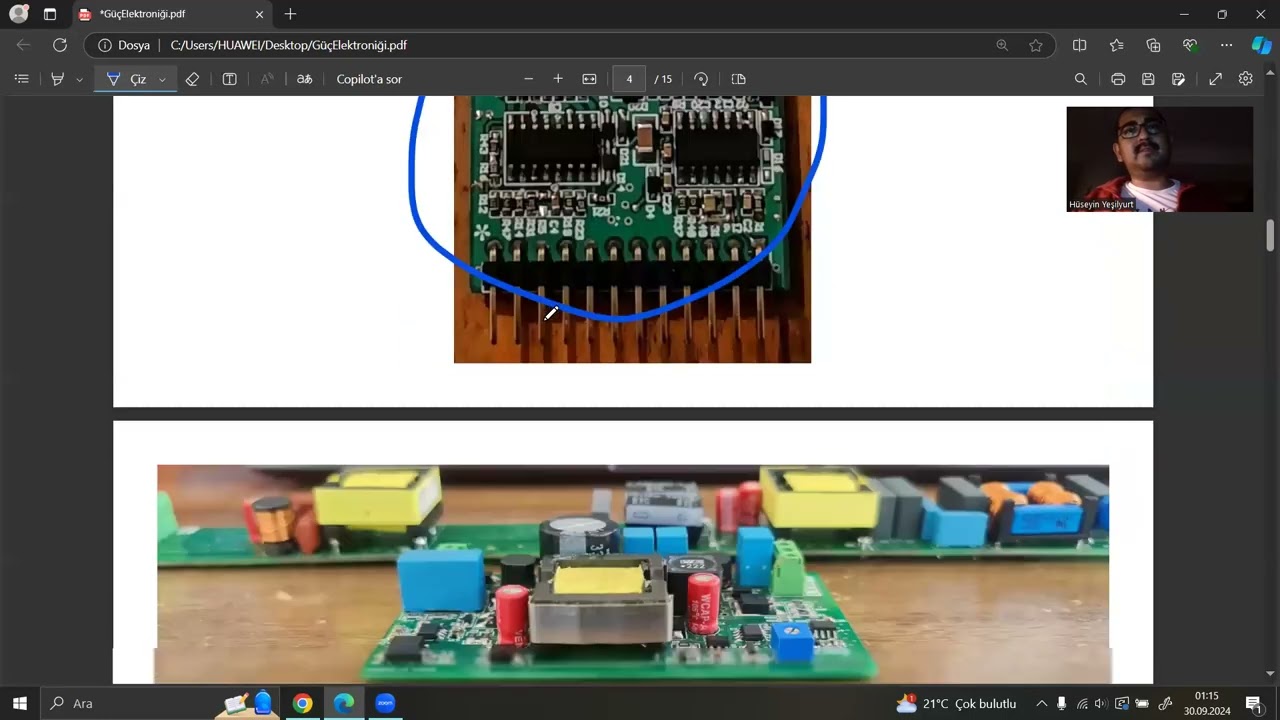Viewport: 1280px width, 720px height.
Task: Click Copilot'a sor button
Action: pos(369,79)
